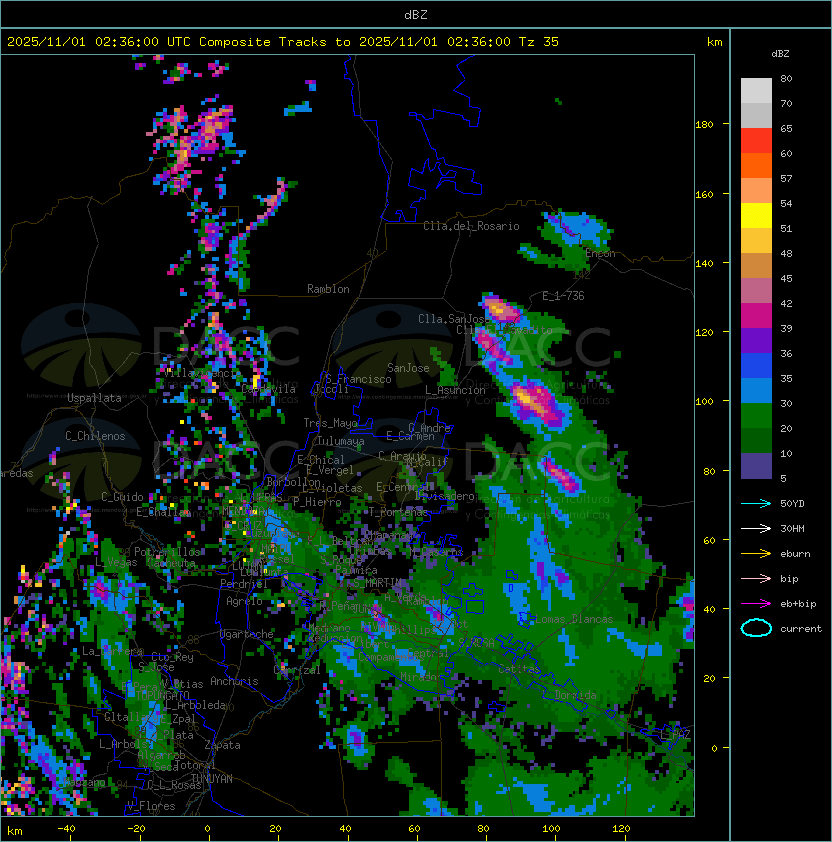Click the -40 km horizontal axis label
The height and width of the screenshot is (842, 832).
point(66,829)
